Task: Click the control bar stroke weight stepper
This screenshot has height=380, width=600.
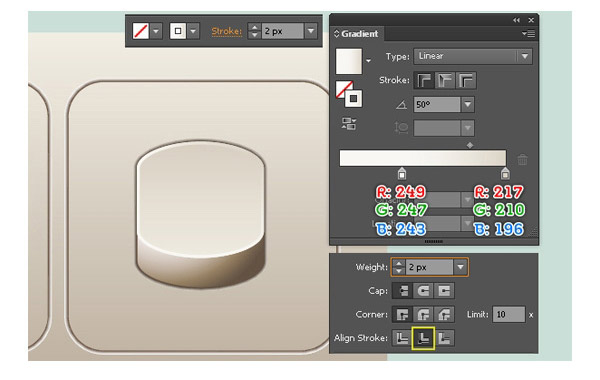Action: (254, 31)
